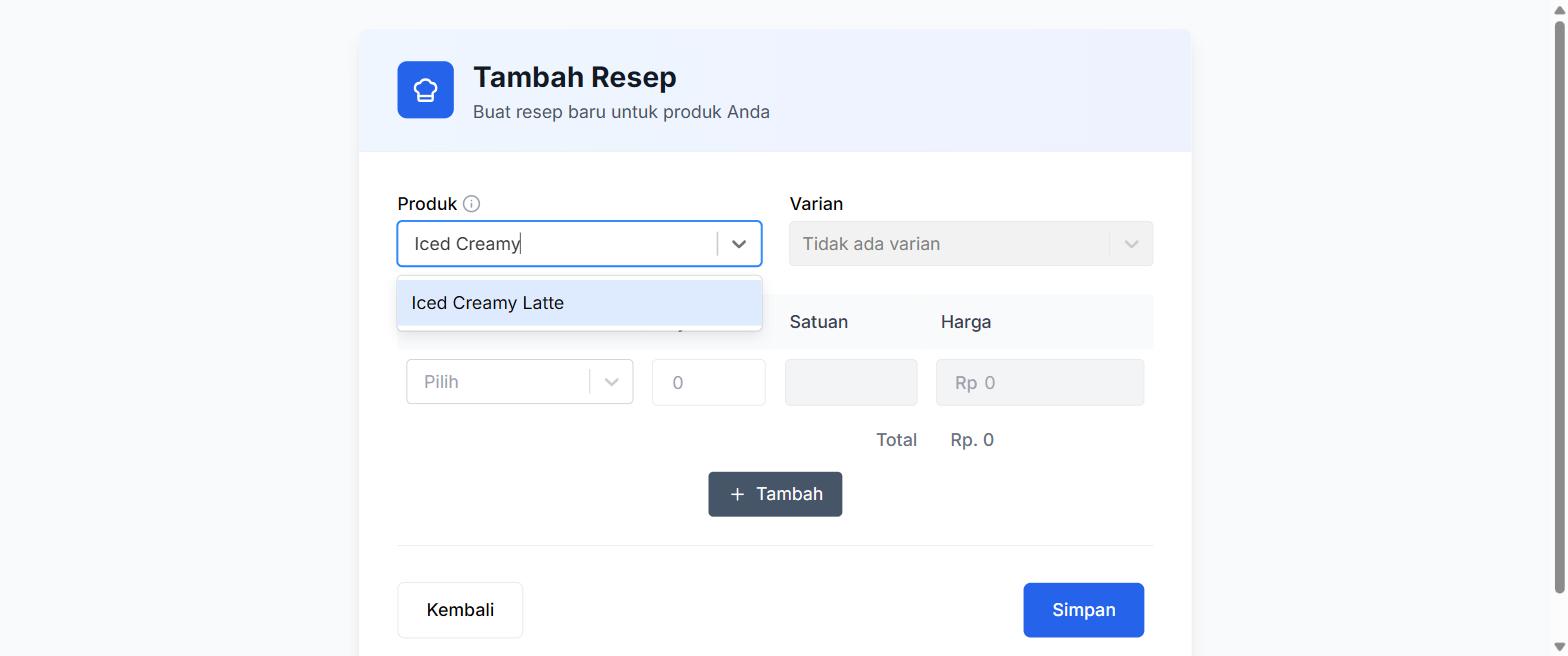
Task: Click the plus icon in Tambah button
Action: pos(737,494)
